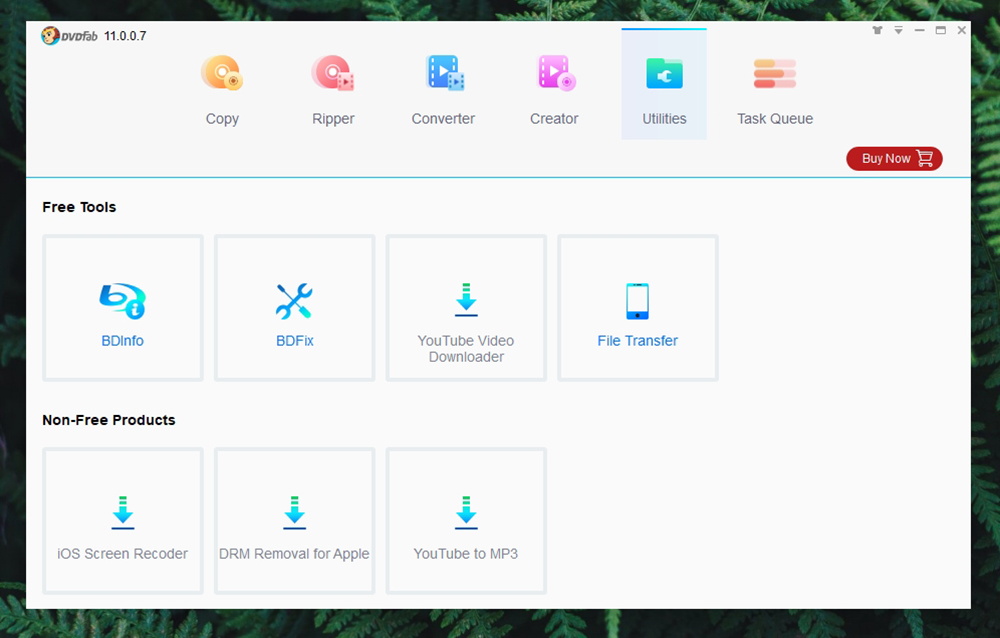Open the Ripper module icon
1000x638 pixels.
(x=333, y=73)
